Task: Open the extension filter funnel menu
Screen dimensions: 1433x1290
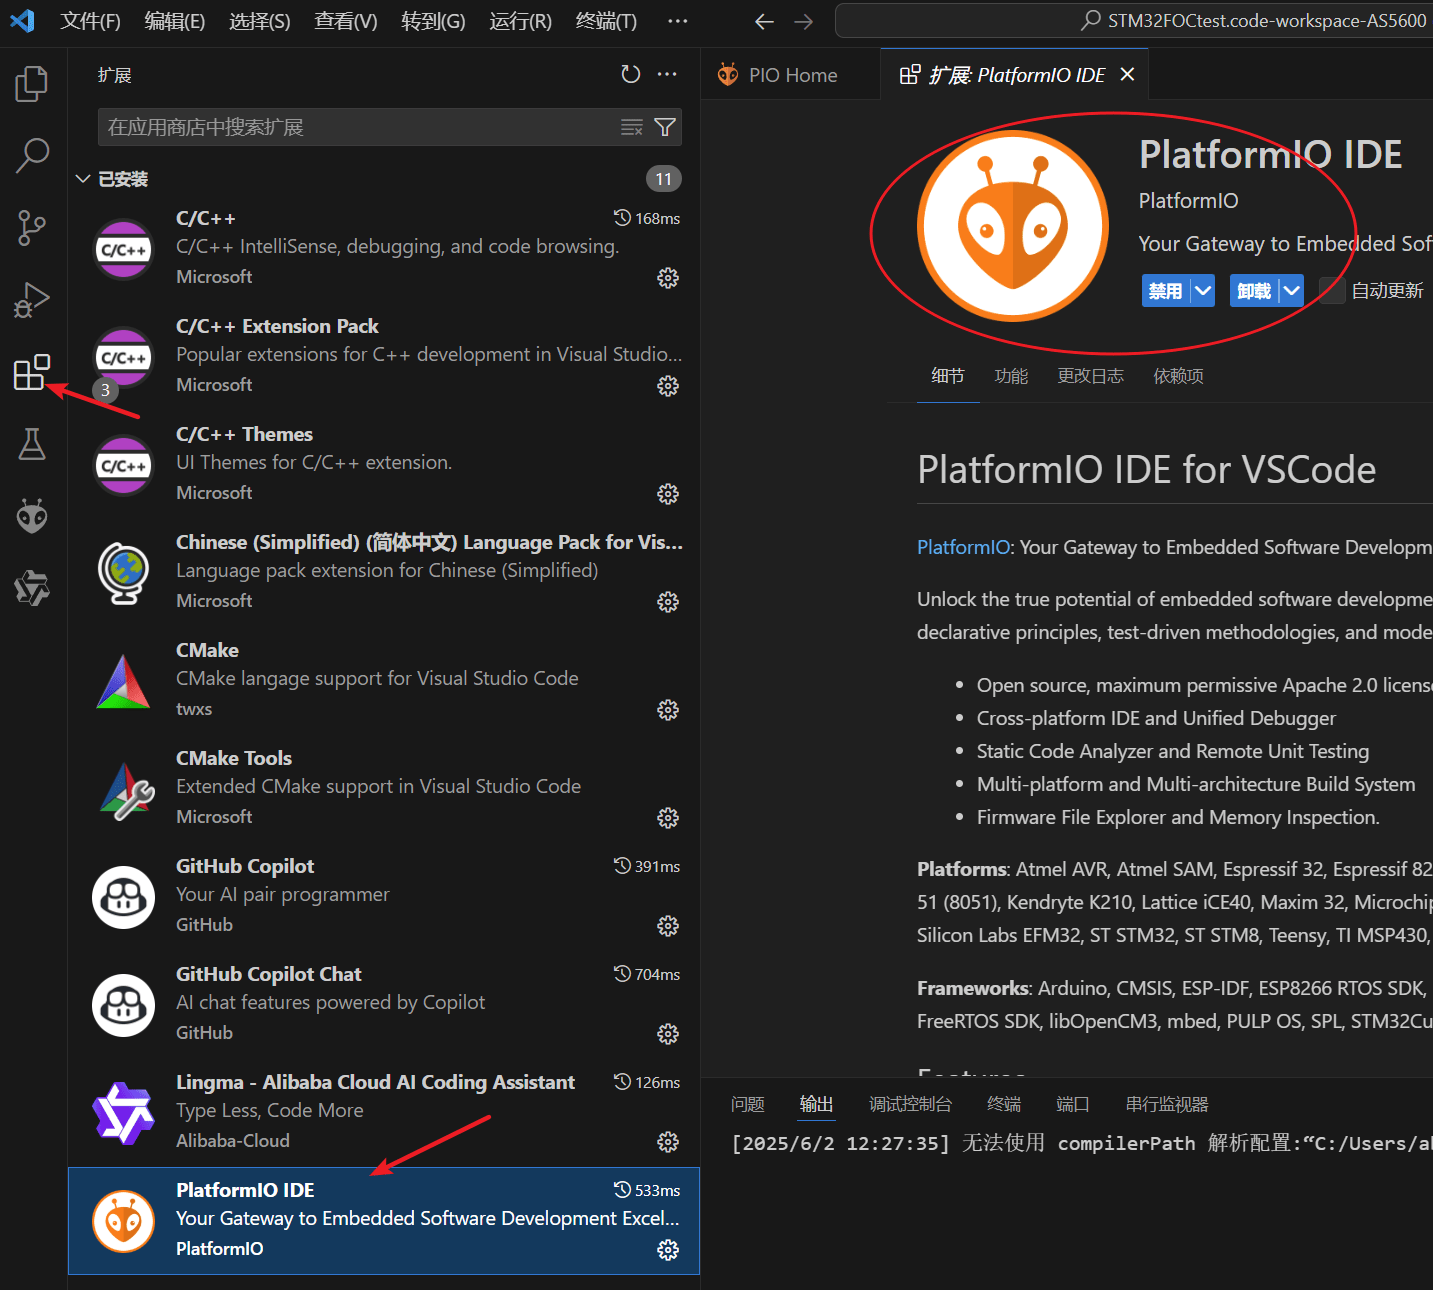Action: [665, 127]
